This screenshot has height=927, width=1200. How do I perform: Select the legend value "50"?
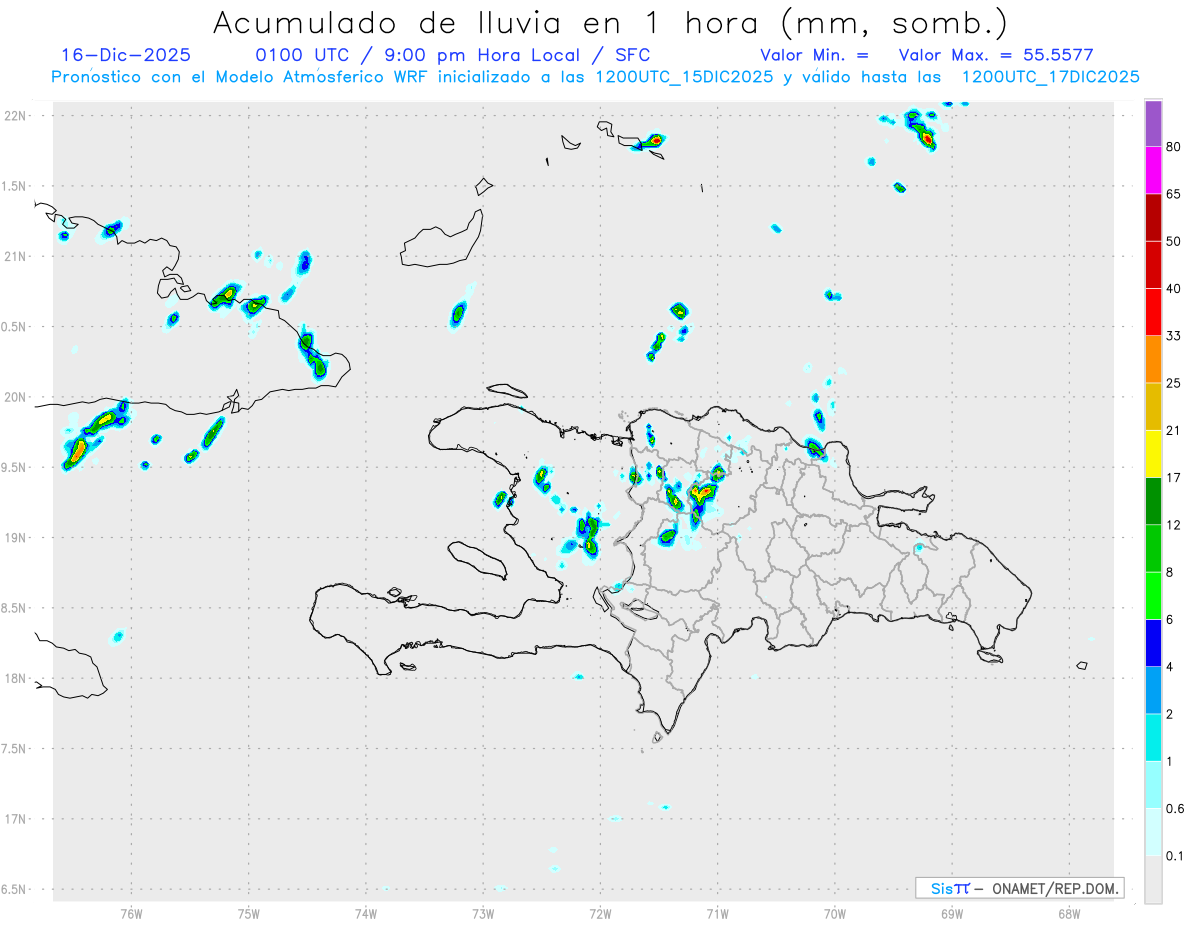point(1173,241)
